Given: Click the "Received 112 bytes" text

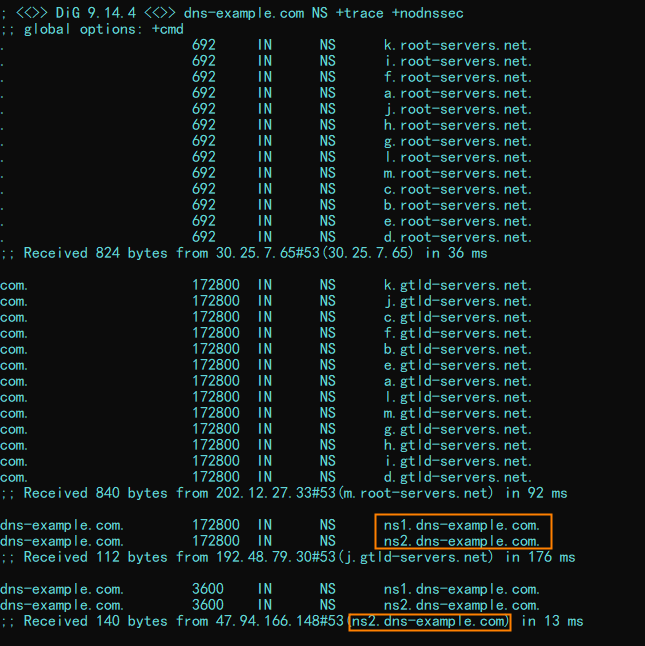Looking at the screenshot, I should pos(96,557).
